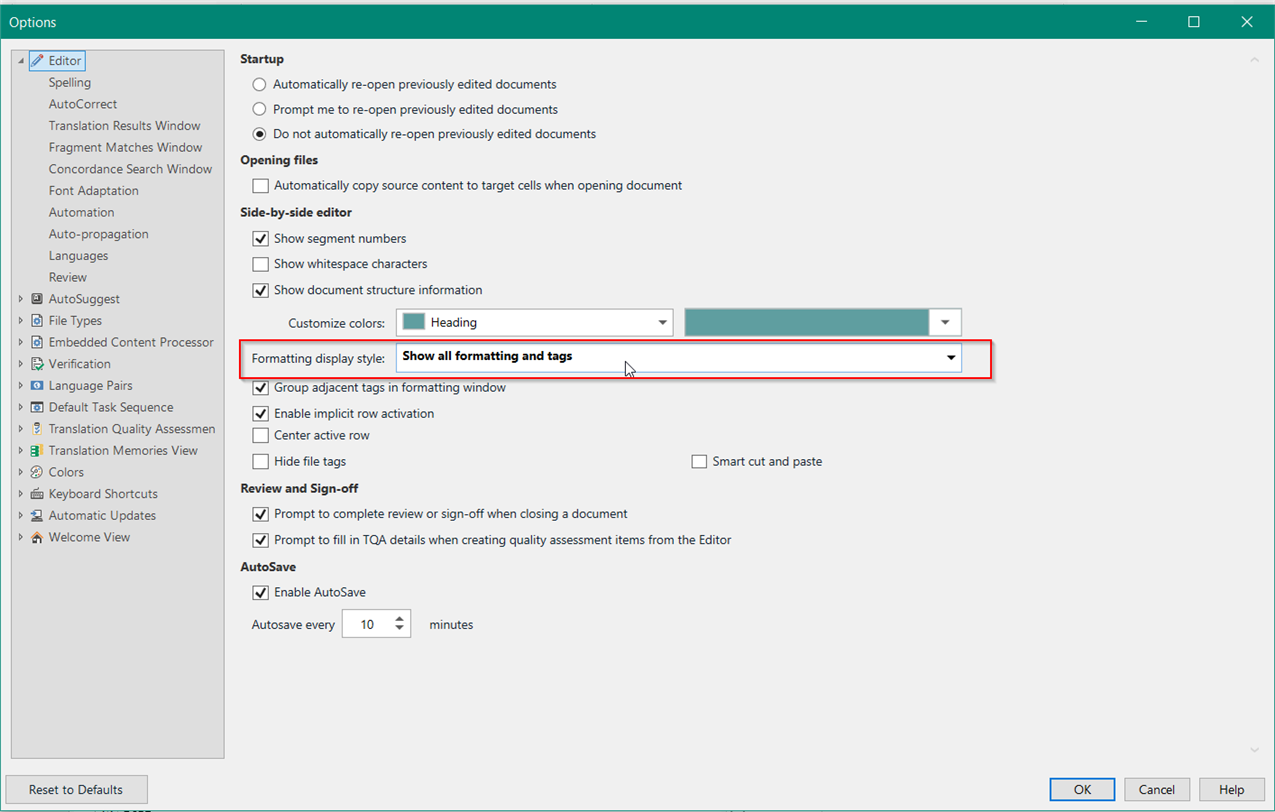1275x812 pixels.
Task: Click the Translation Quality Assessment icon
Action: coord(38,429)
